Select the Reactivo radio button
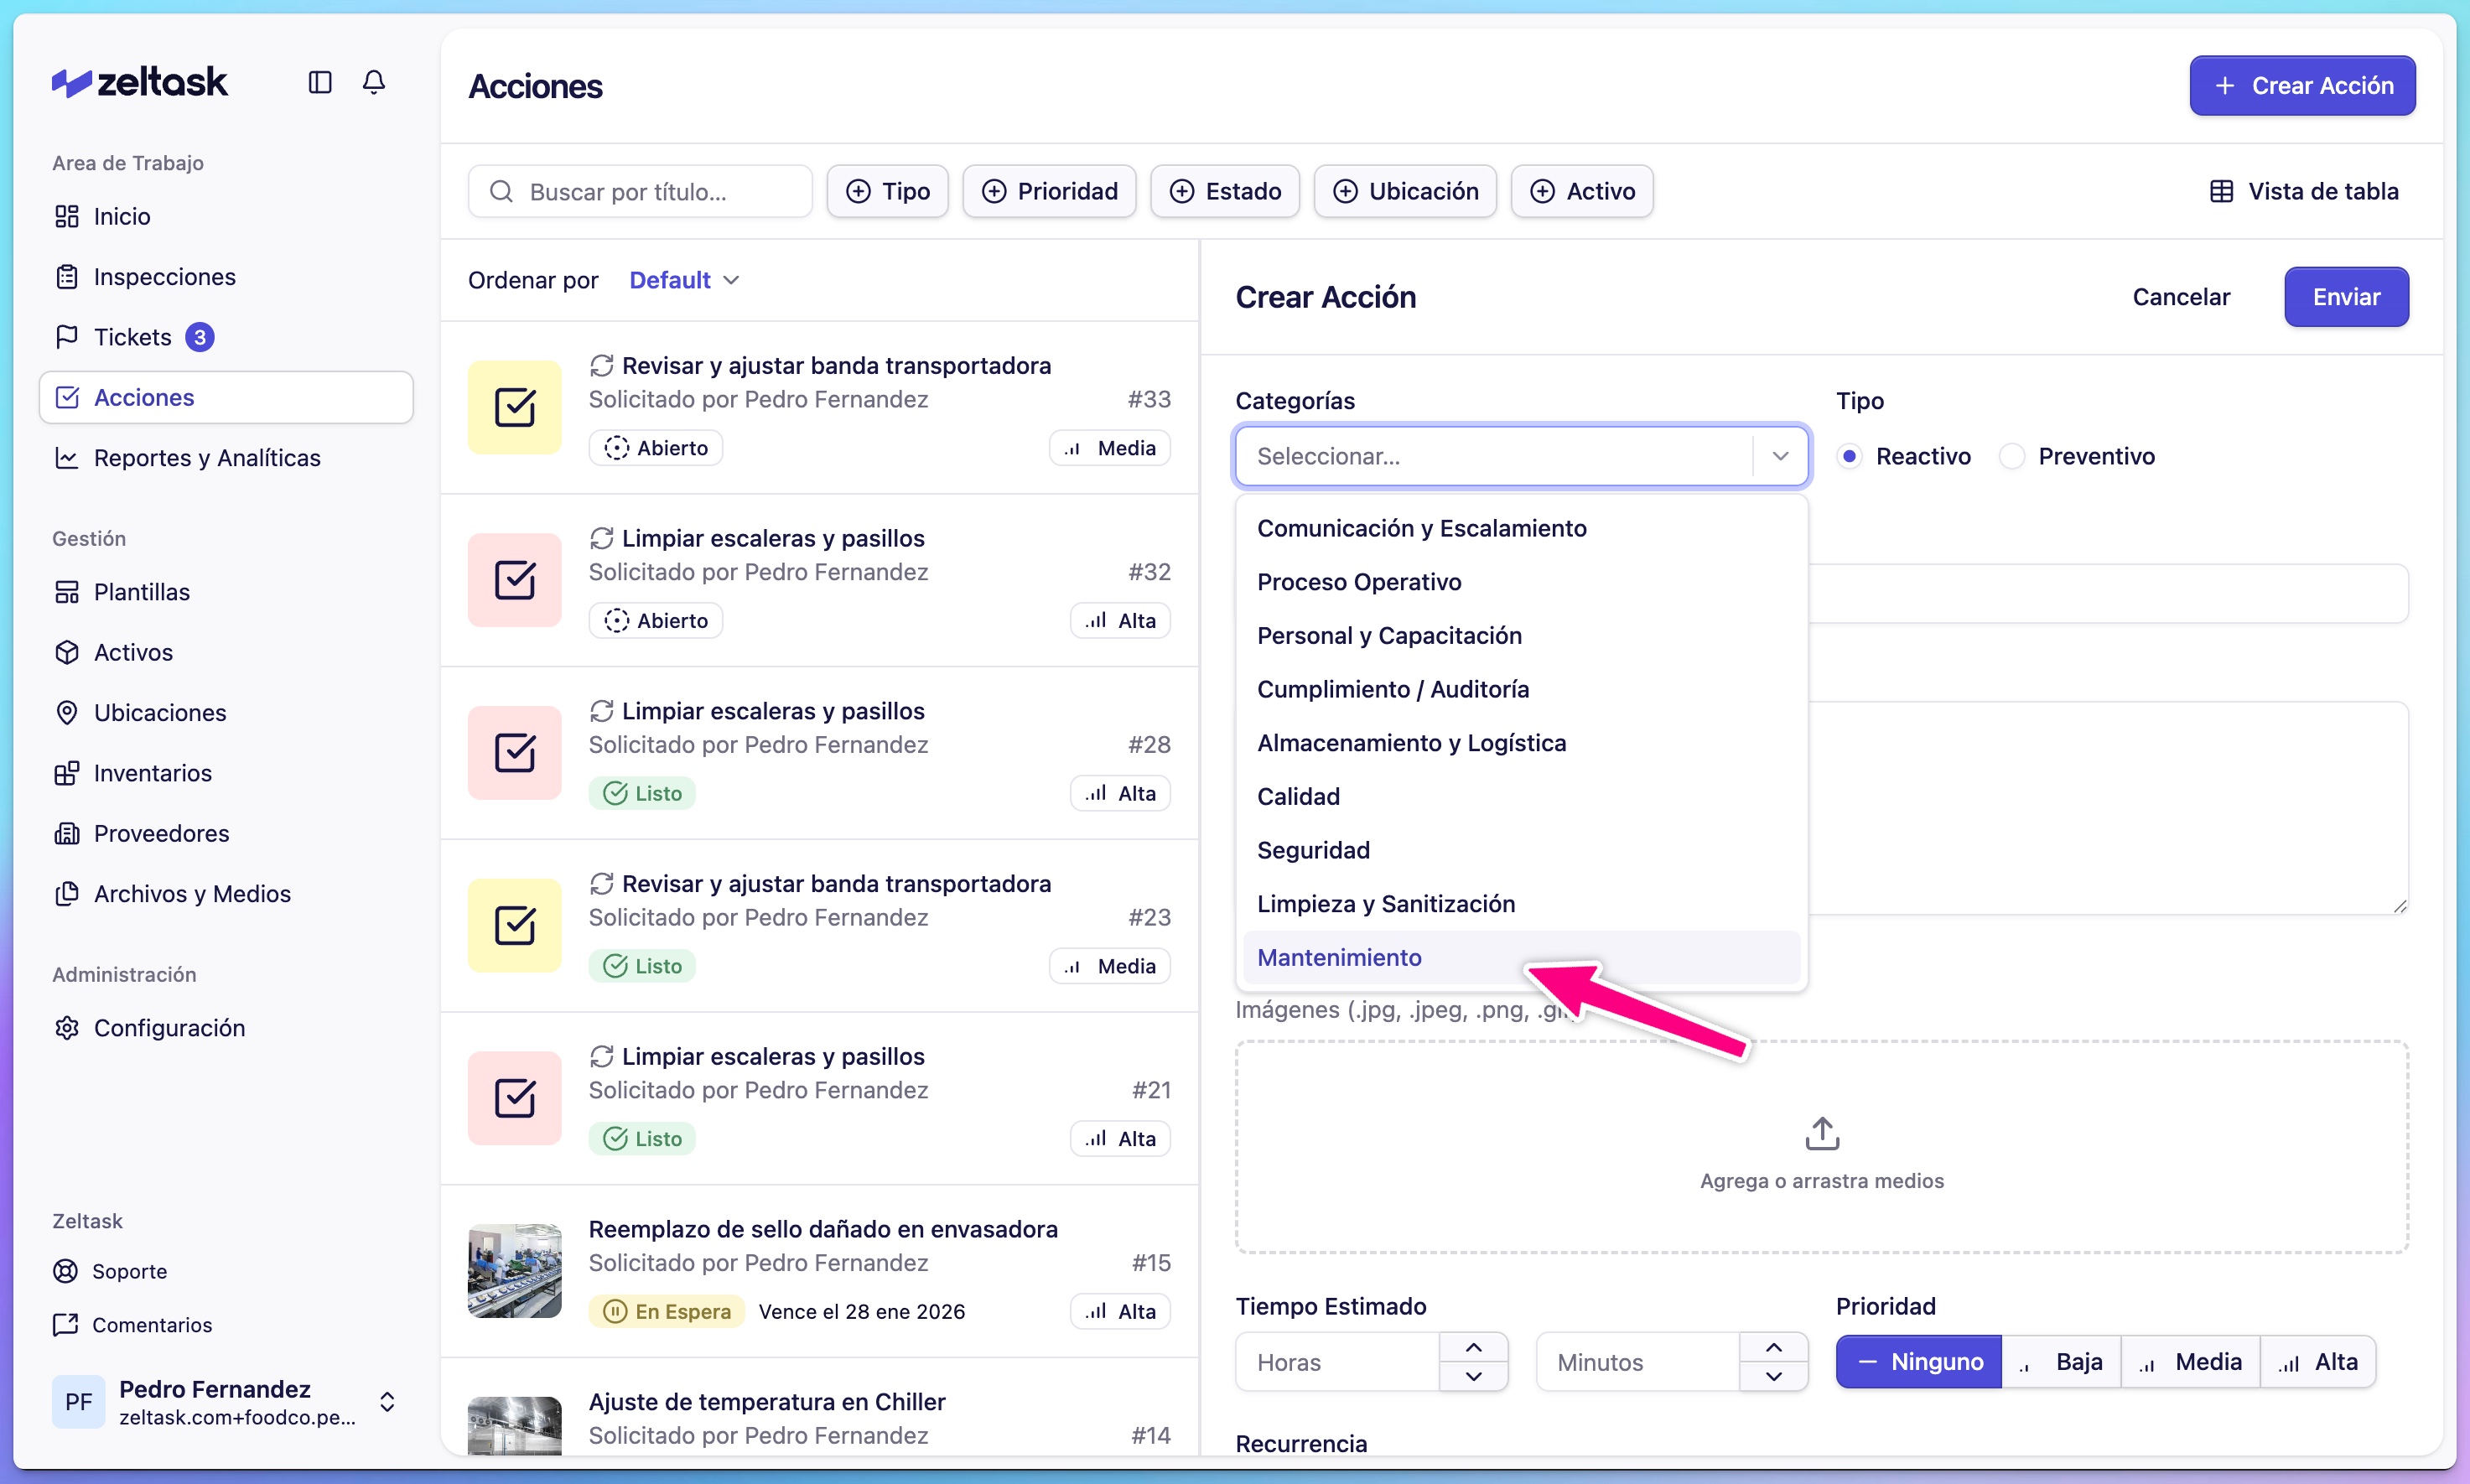The height and width of the screenshot is (1484, 2470). coord(1849,456)
